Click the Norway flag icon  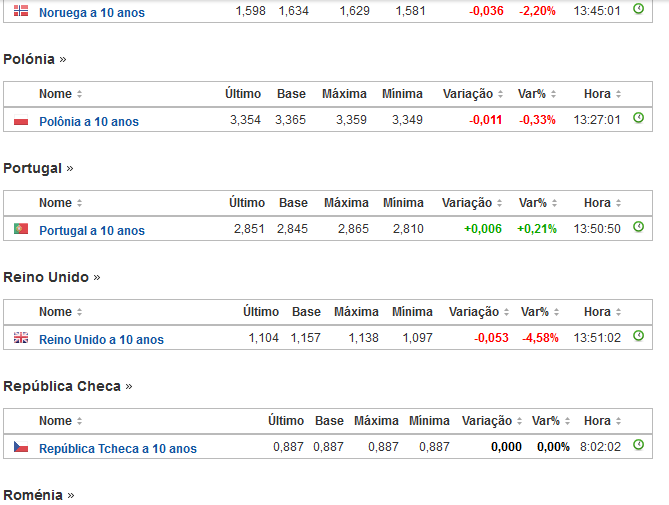(20, 11)
